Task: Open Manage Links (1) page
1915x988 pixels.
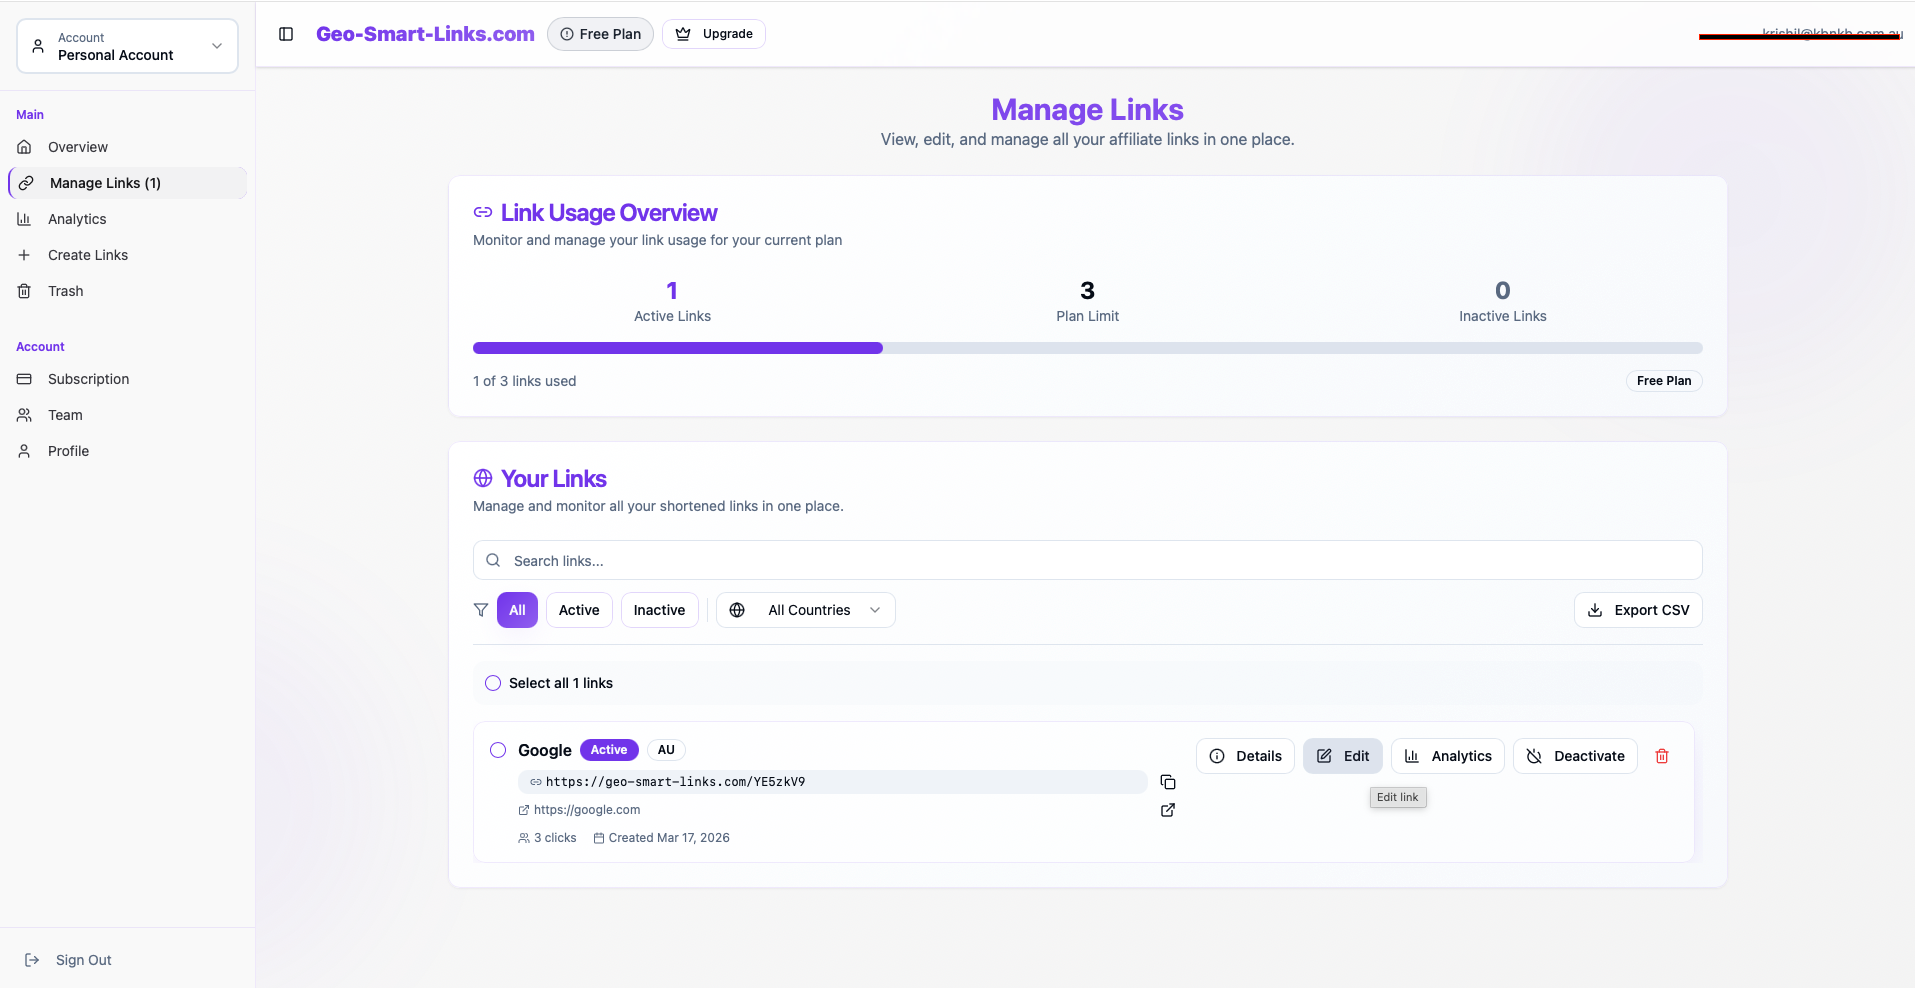Action: tap(128, 183)
